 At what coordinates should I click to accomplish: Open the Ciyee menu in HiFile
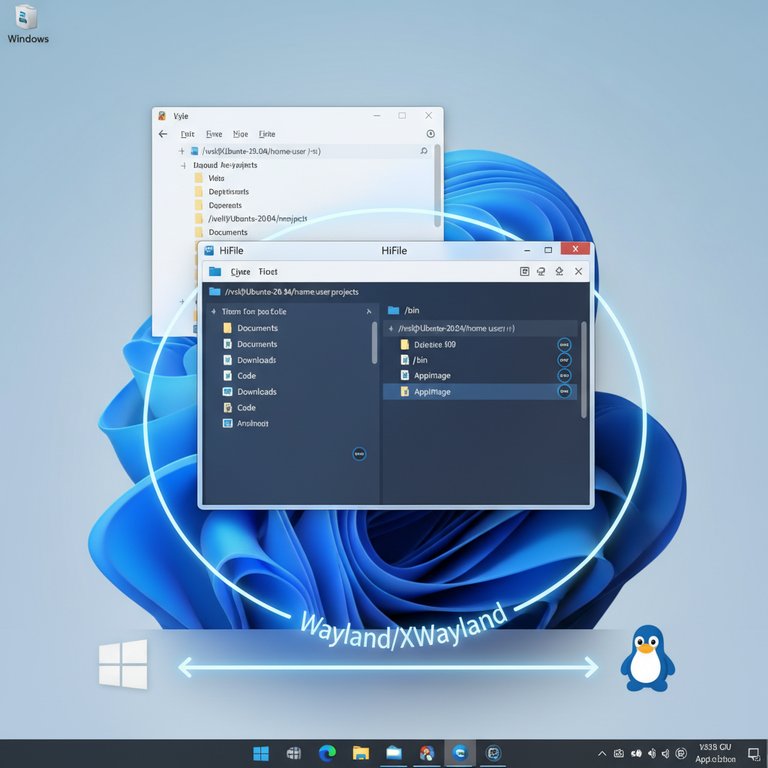[x=240, y=271]
